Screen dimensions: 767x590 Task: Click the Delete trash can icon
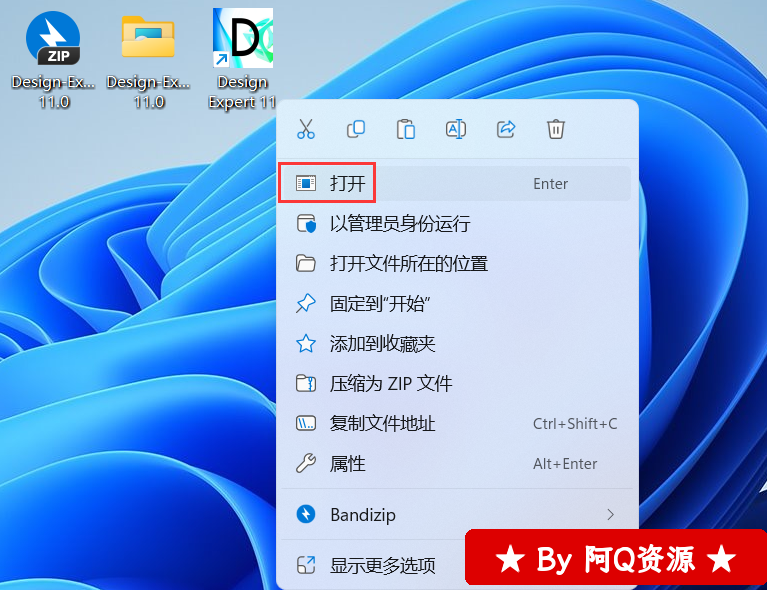(x=556, y=129)
